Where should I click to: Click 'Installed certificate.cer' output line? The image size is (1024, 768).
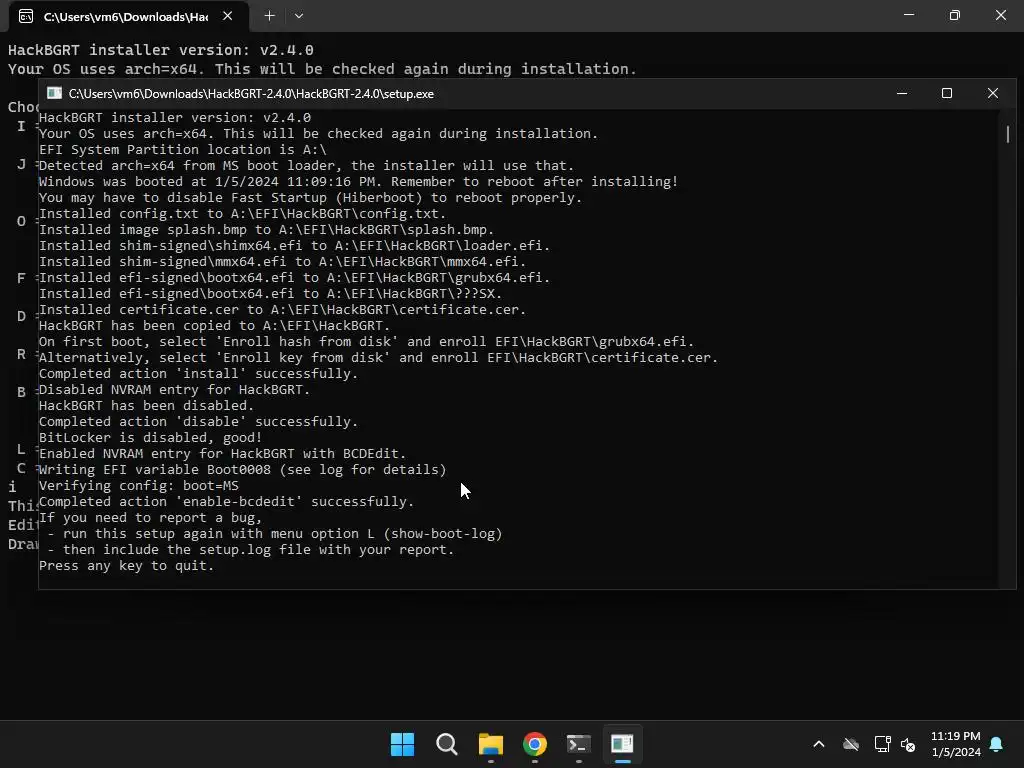[282, 310]
